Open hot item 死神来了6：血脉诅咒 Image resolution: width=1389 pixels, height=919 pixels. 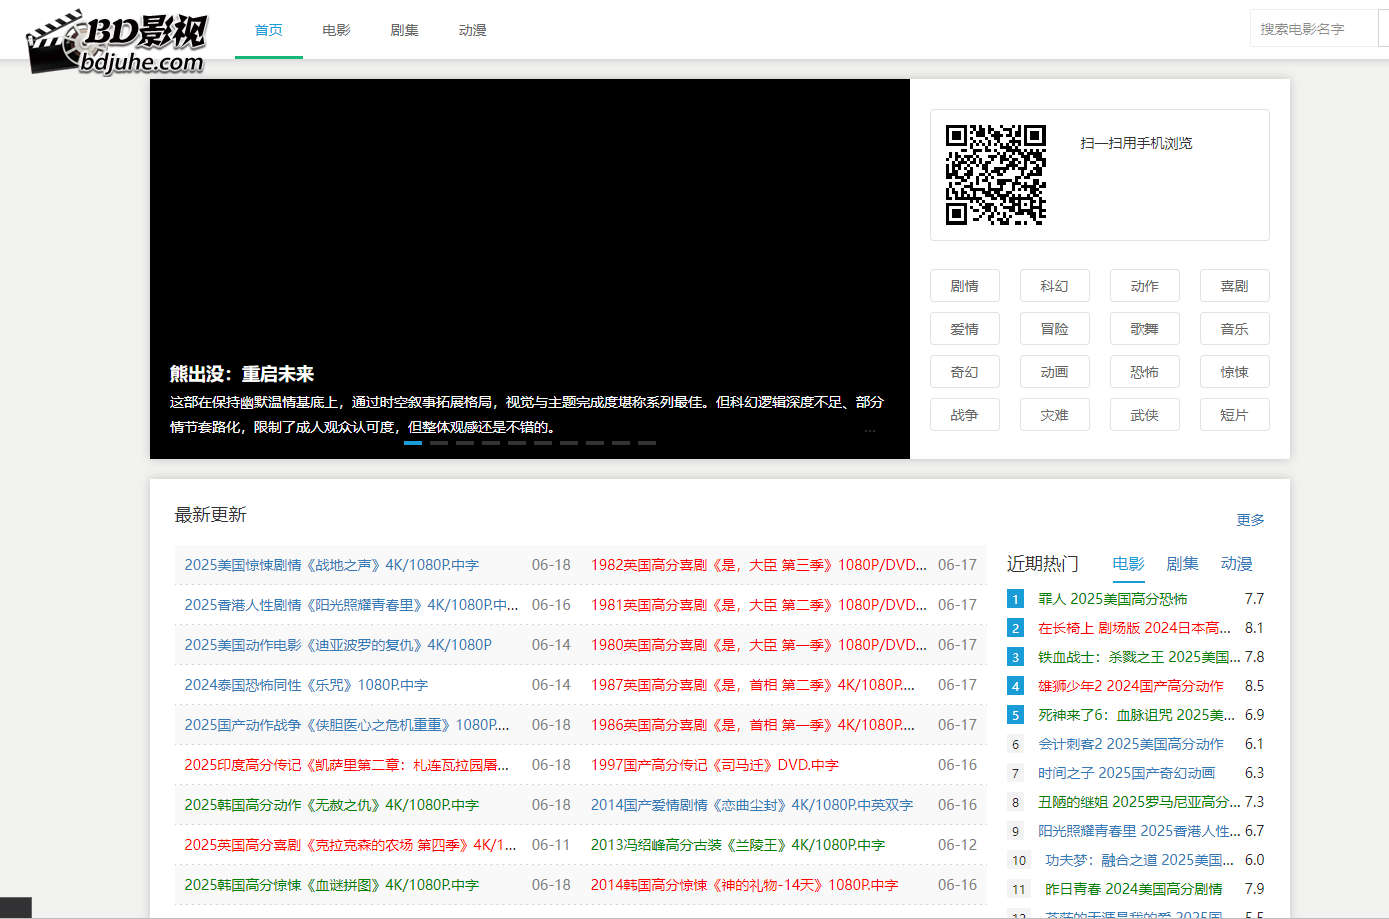coord(1137,715)
